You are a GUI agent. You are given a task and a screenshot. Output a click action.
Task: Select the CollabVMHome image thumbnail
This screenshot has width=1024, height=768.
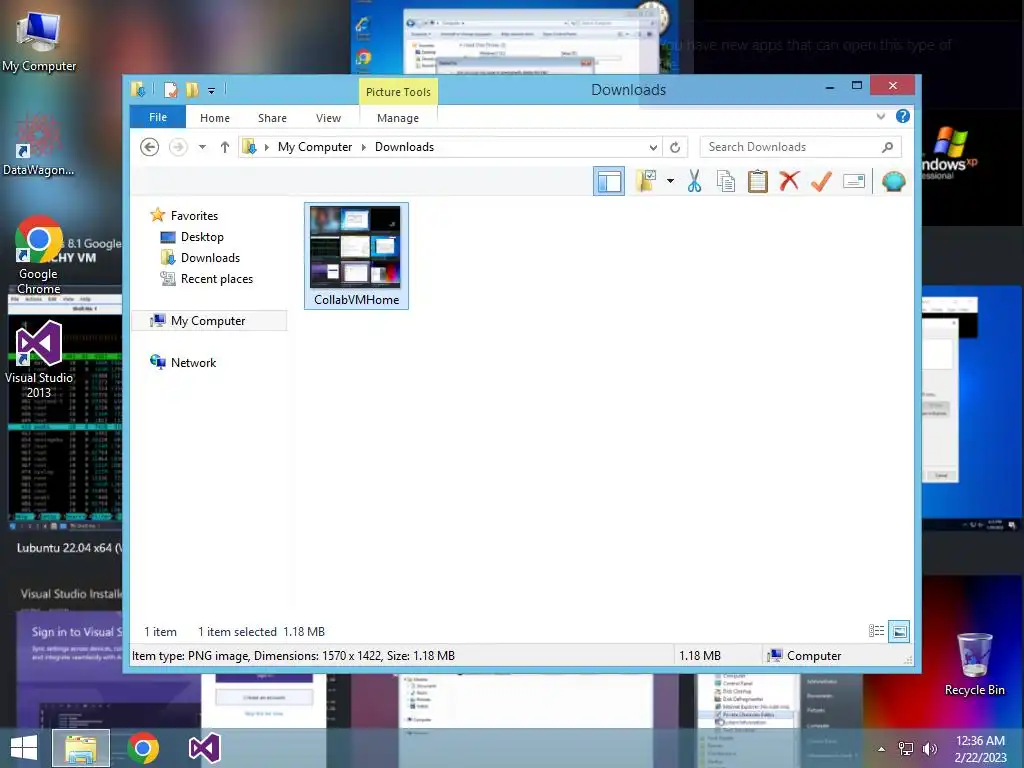point(356,255)
